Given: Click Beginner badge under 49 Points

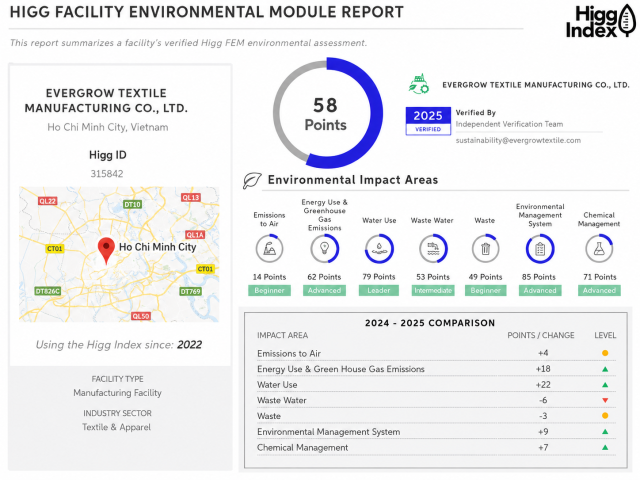Looking at the screenshot, I should (x=486, y=290).
